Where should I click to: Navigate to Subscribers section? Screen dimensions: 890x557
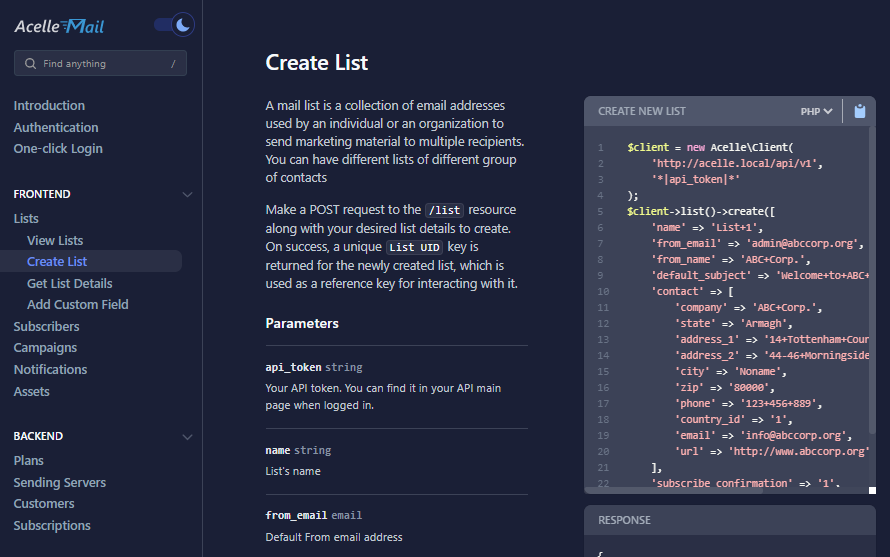46,327
